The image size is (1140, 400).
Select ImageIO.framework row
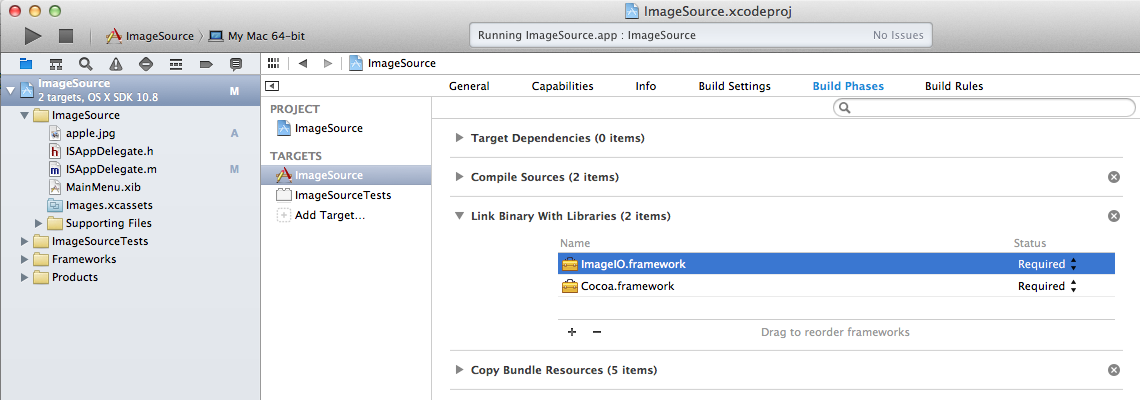(836, 264)
